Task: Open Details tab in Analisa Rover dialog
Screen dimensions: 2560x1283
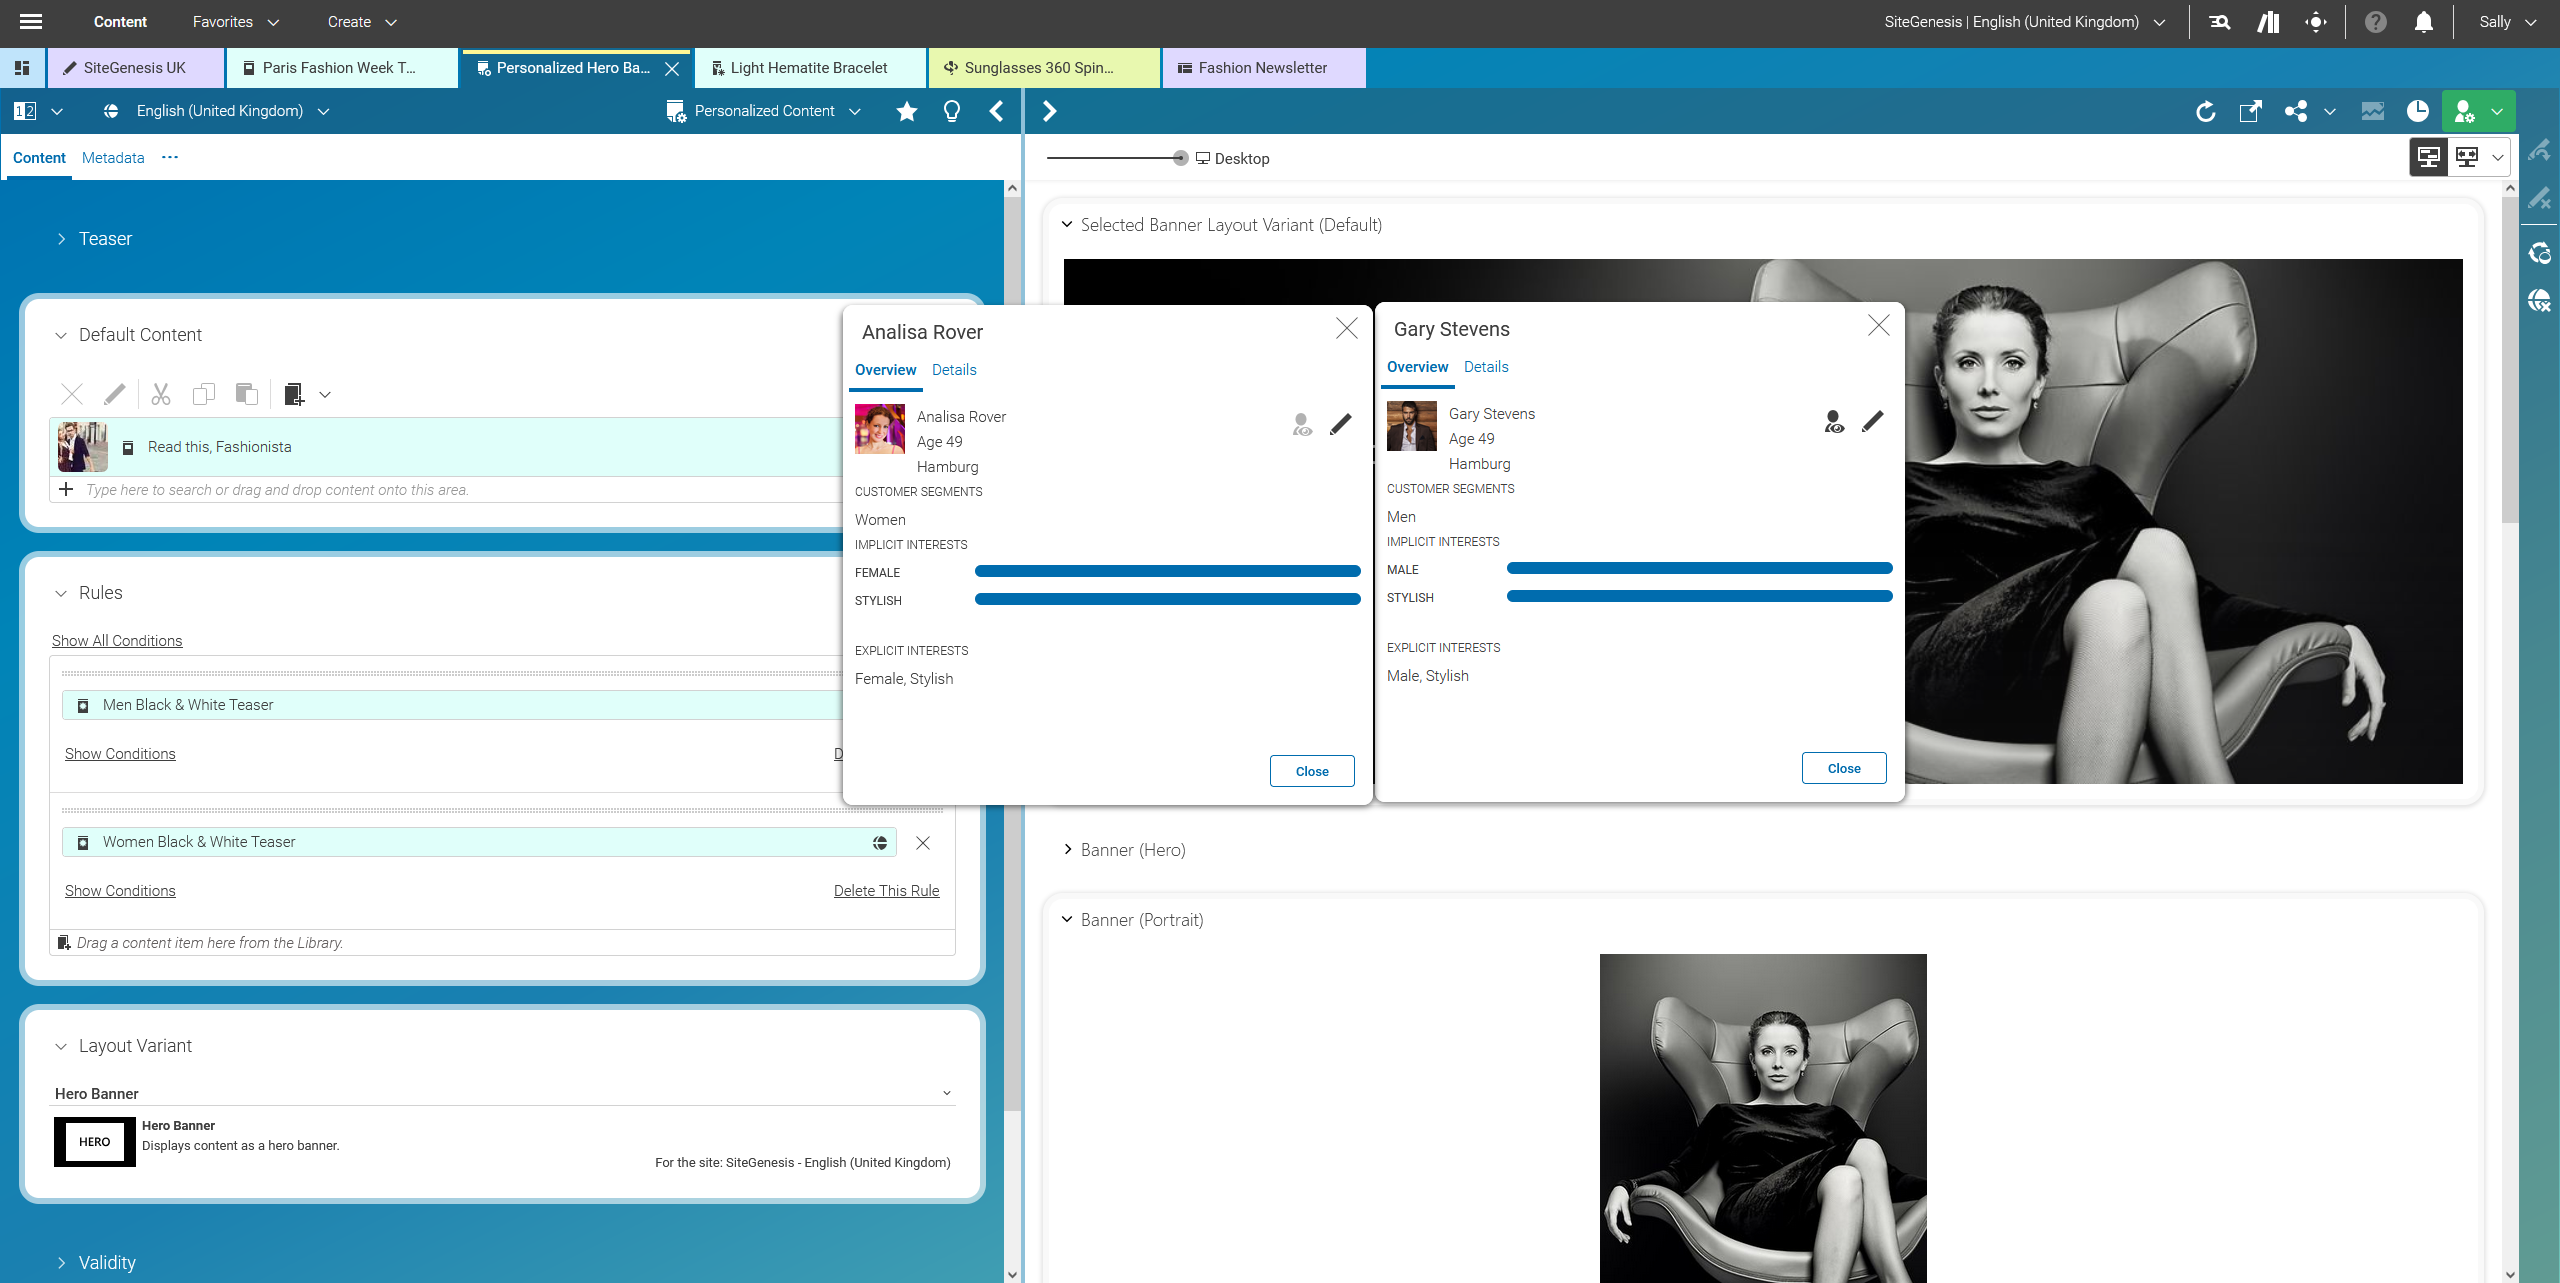Action: (x=953, y=370)
